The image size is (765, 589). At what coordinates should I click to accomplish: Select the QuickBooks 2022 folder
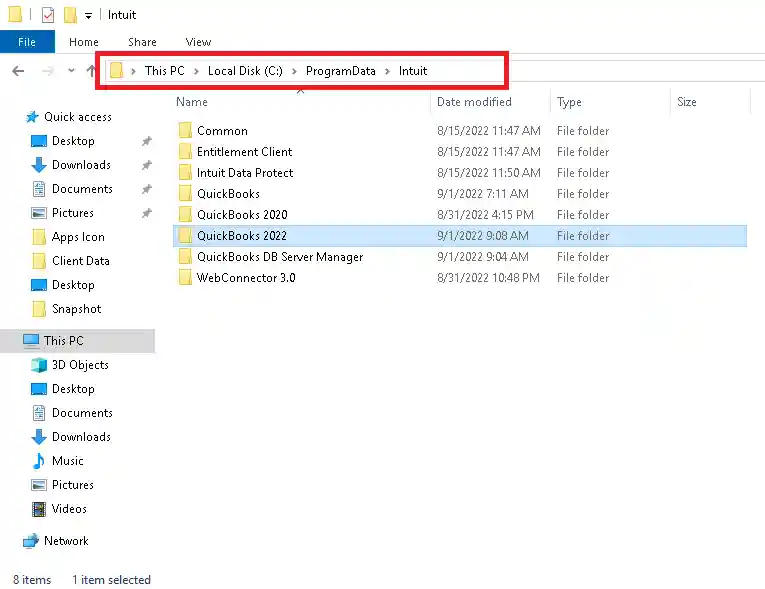point(460,236)
